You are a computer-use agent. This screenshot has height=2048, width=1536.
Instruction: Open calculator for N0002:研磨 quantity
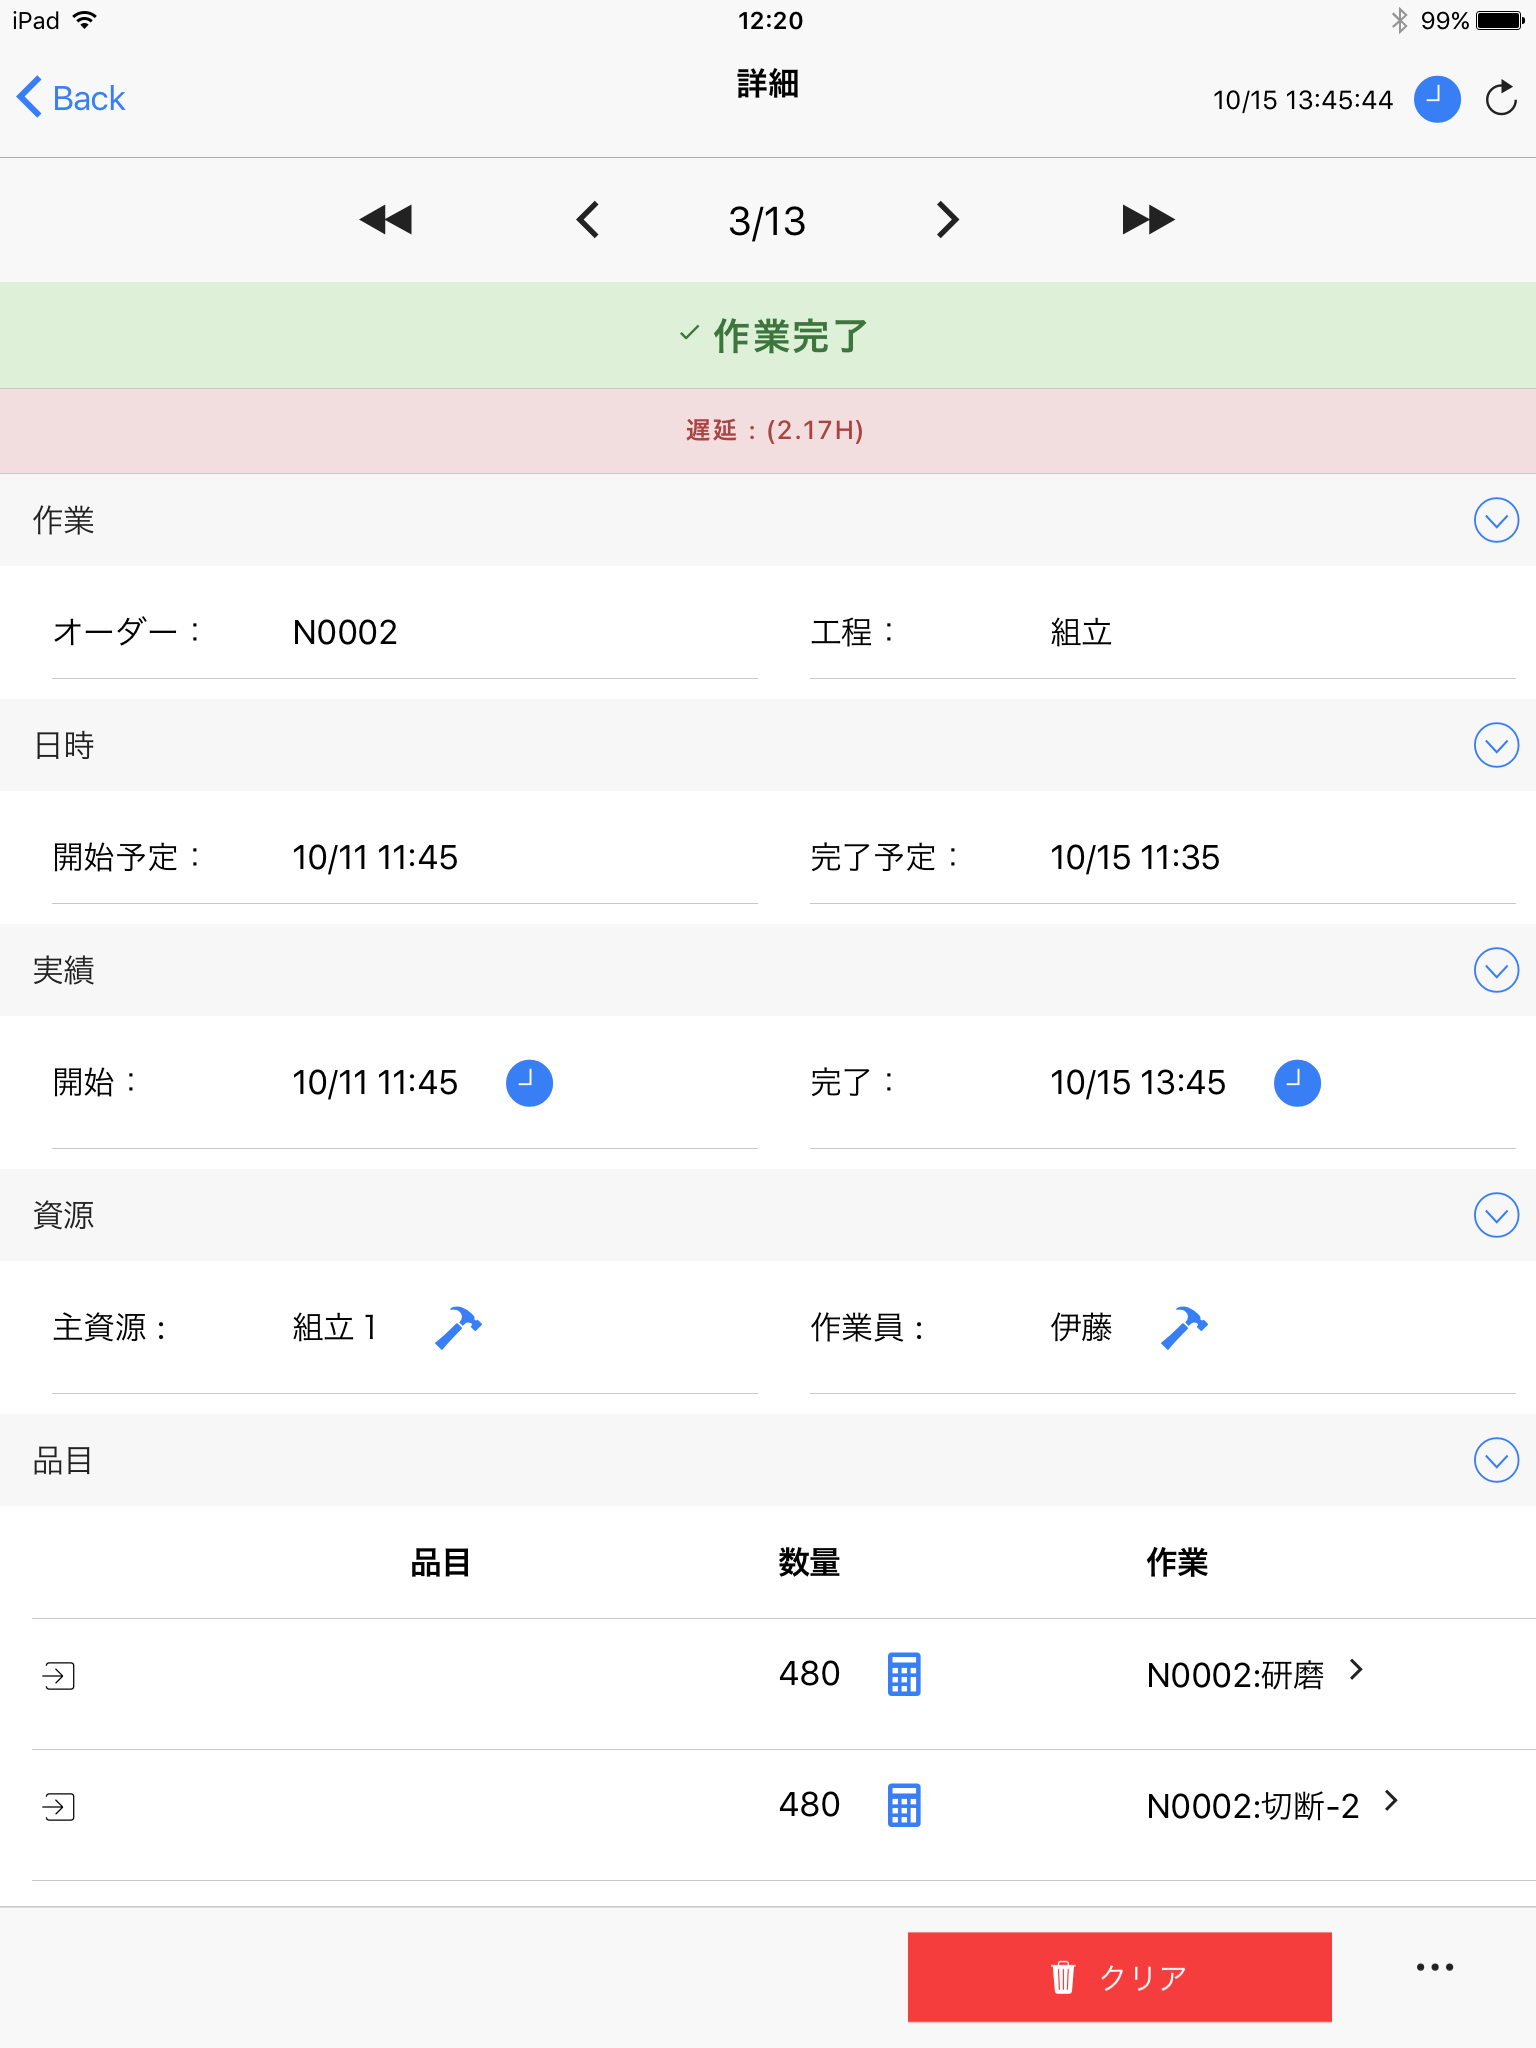tap(904, 1674)
